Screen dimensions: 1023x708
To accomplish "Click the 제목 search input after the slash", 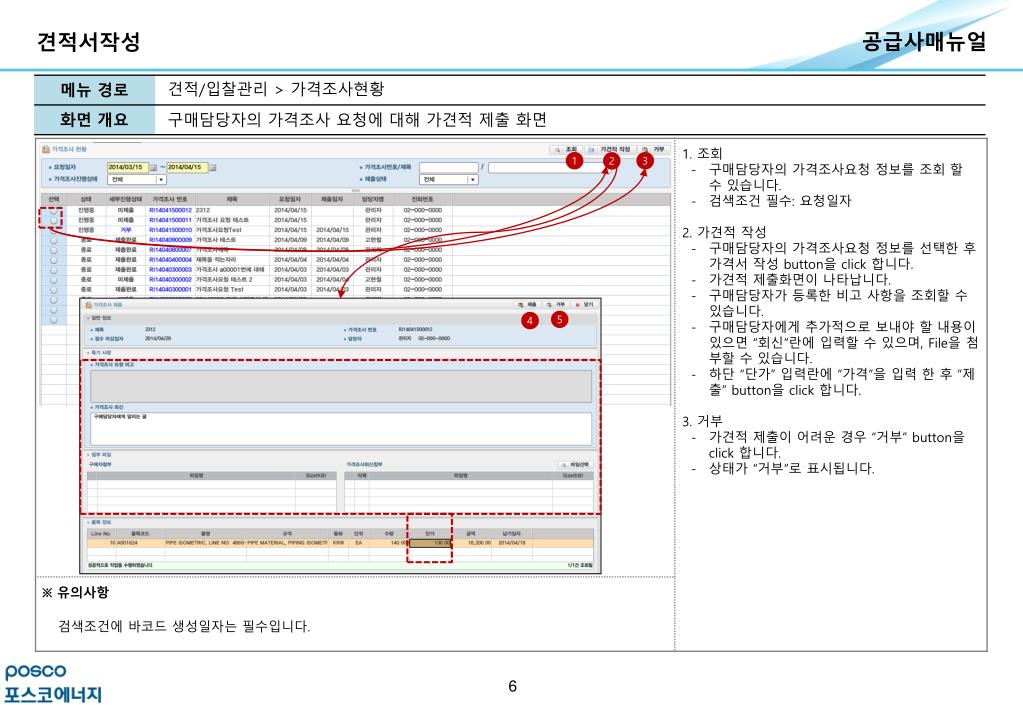I will [x=547, y=168].
